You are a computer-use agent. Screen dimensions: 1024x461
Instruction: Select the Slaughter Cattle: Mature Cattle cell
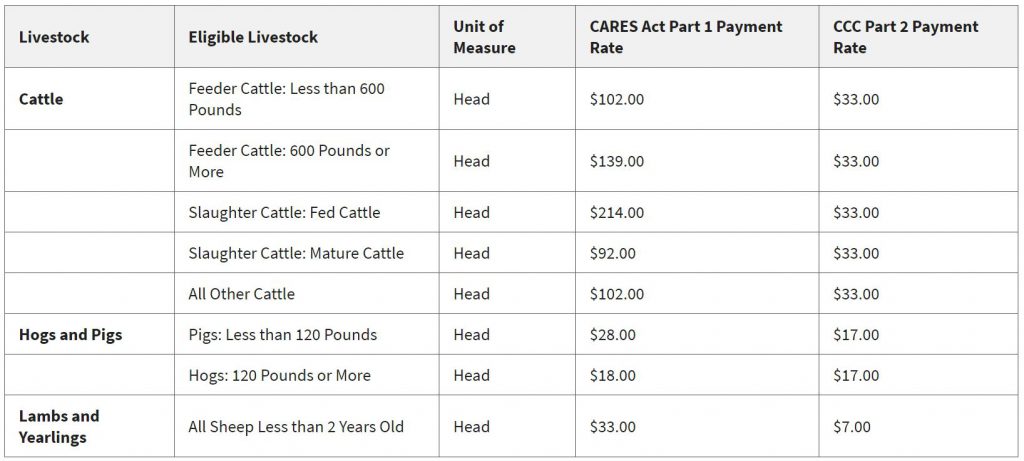click(296, 253)
